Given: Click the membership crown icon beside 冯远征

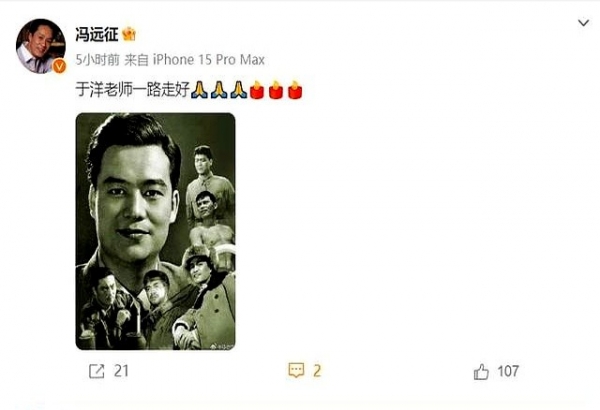Looking at the screenshot, I should pyautogui.click(x=129, y=34).
